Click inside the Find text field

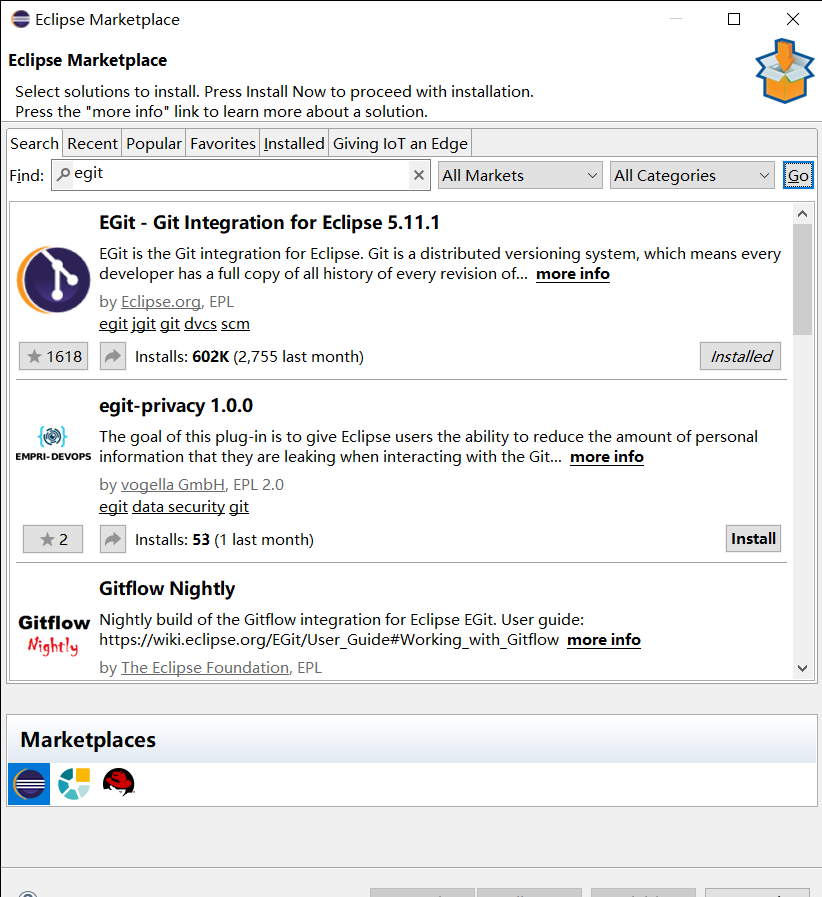[x=240, y=174]
